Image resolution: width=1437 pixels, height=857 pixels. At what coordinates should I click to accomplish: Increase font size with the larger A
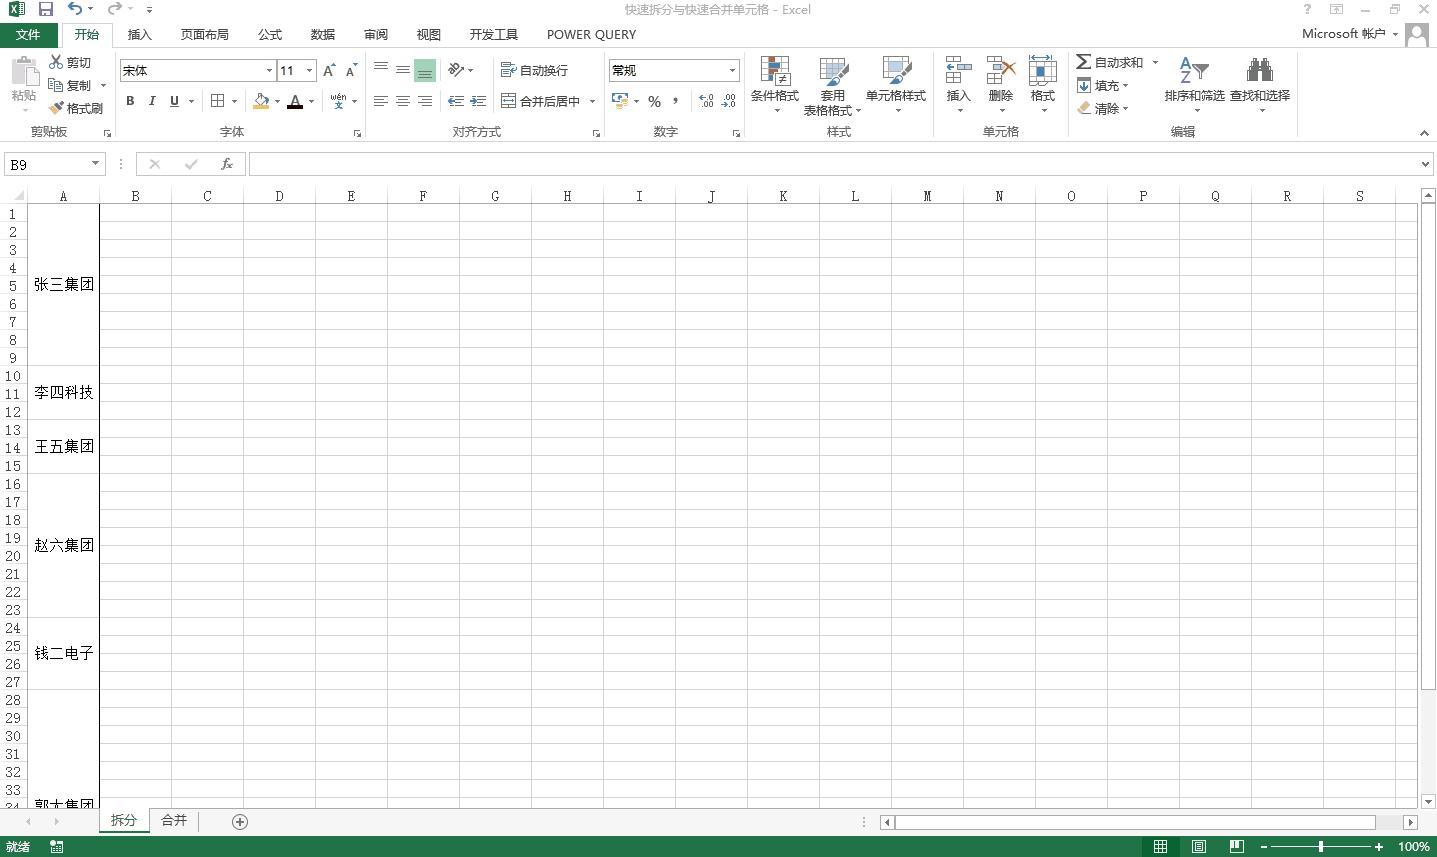329,70
